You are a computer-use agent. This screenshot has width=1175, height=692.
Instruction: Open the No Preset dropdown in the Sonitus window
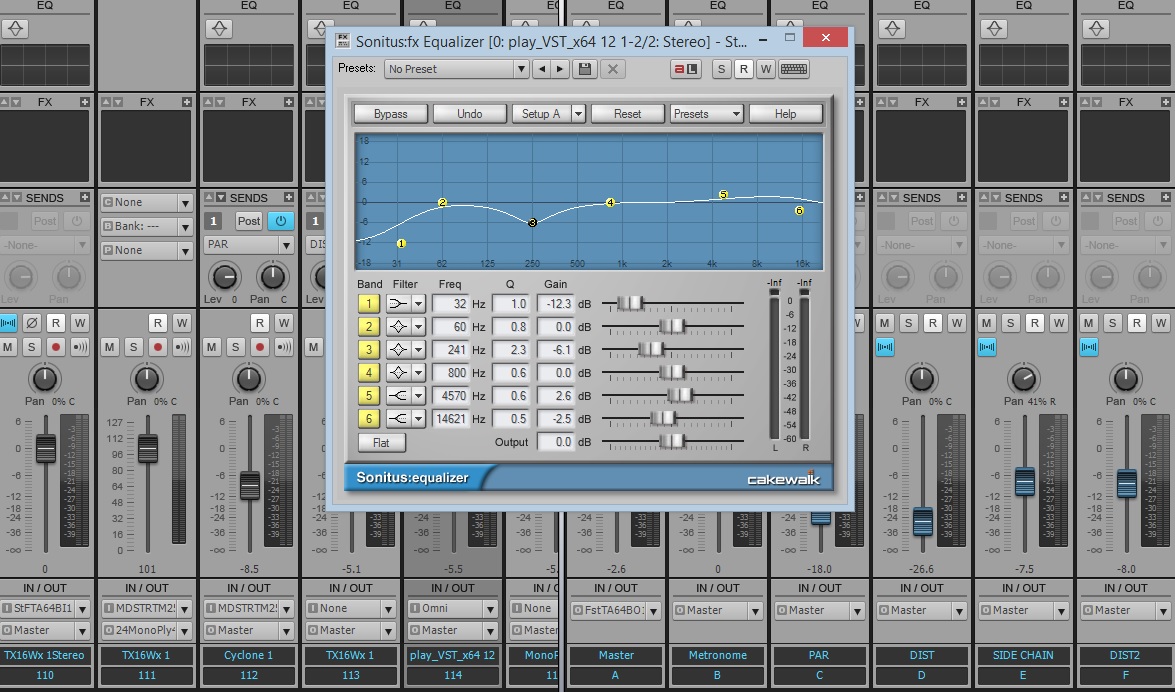coord(457,69)
